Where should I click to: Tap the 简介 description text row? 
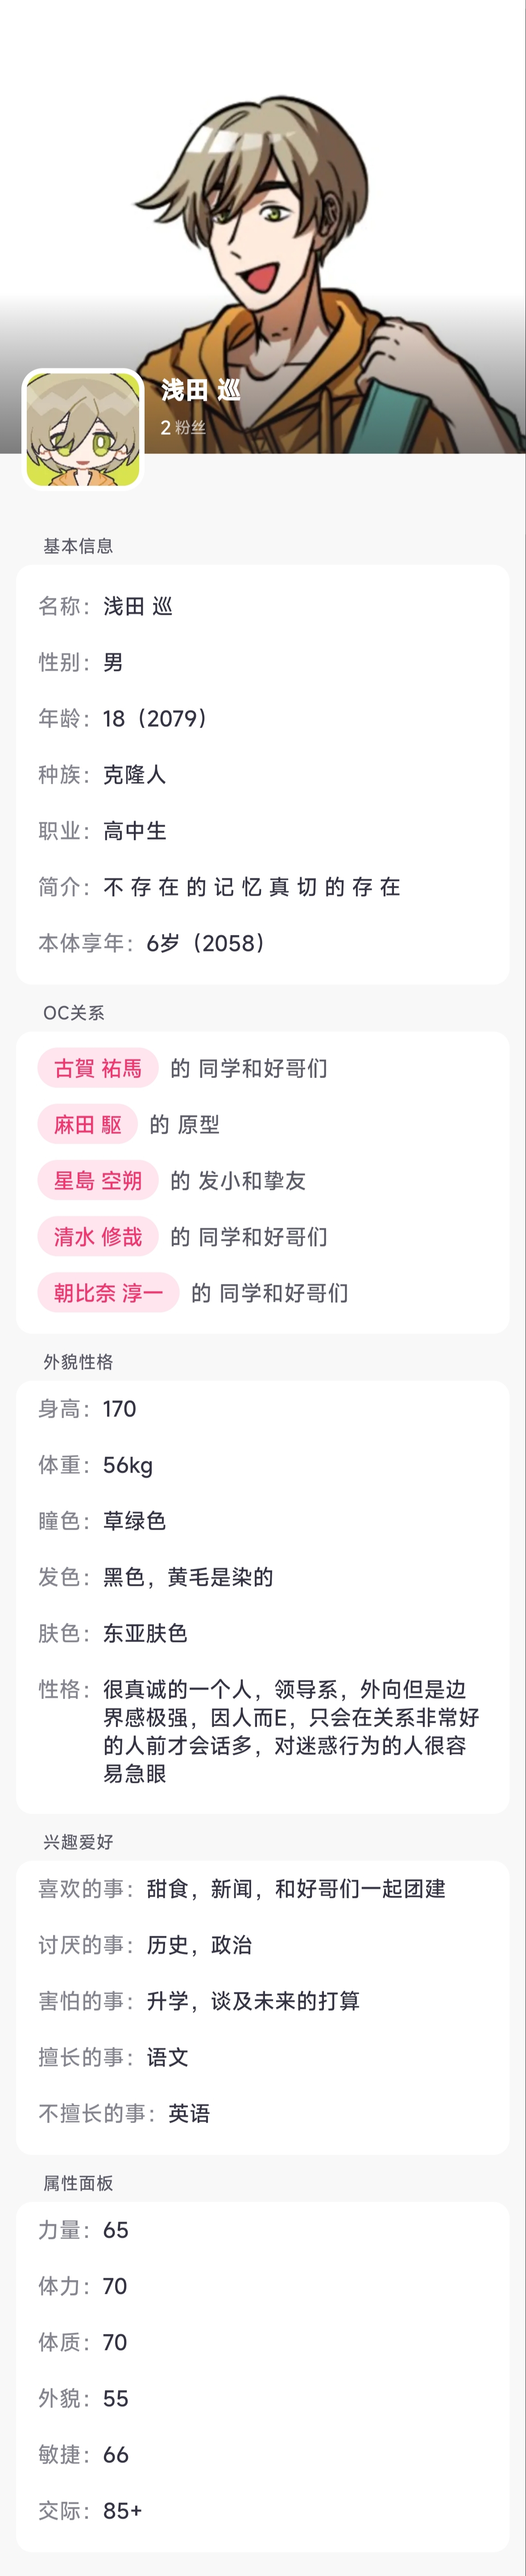point(263,887)
